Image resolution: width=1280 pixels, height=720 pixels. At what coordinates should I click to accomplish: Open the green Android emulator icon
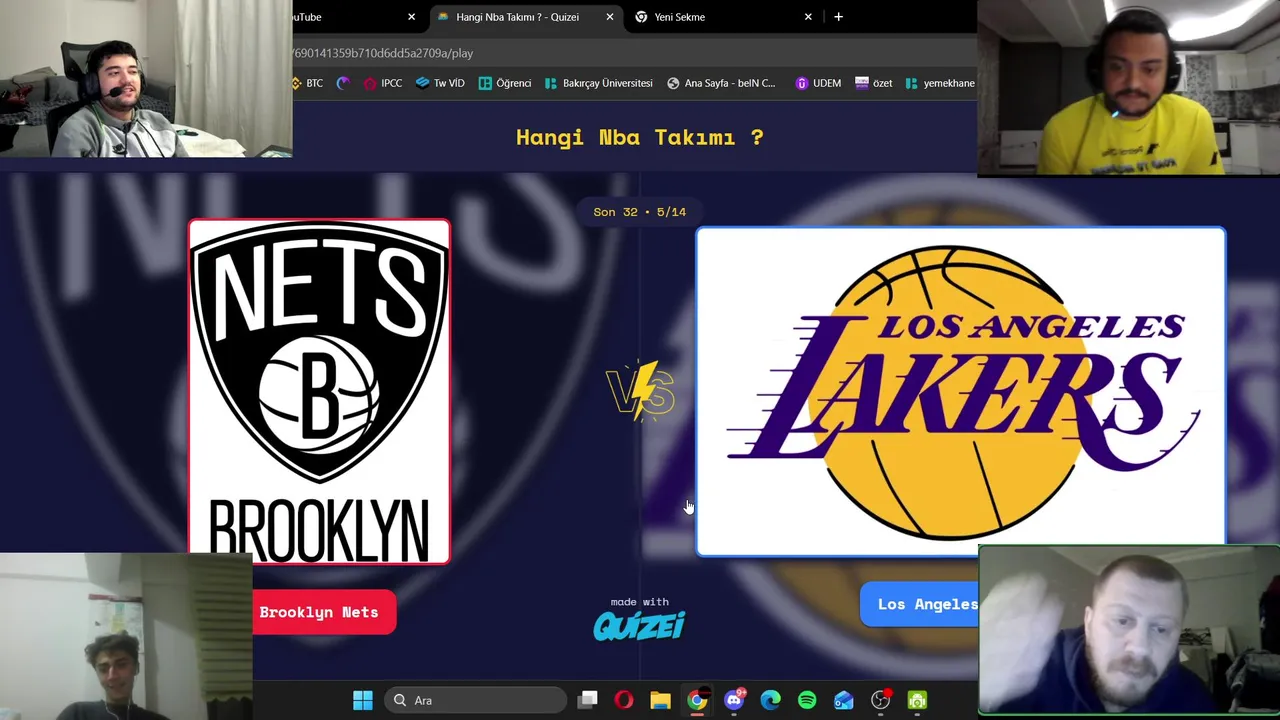pyautogui.click(x=917, y=700)
